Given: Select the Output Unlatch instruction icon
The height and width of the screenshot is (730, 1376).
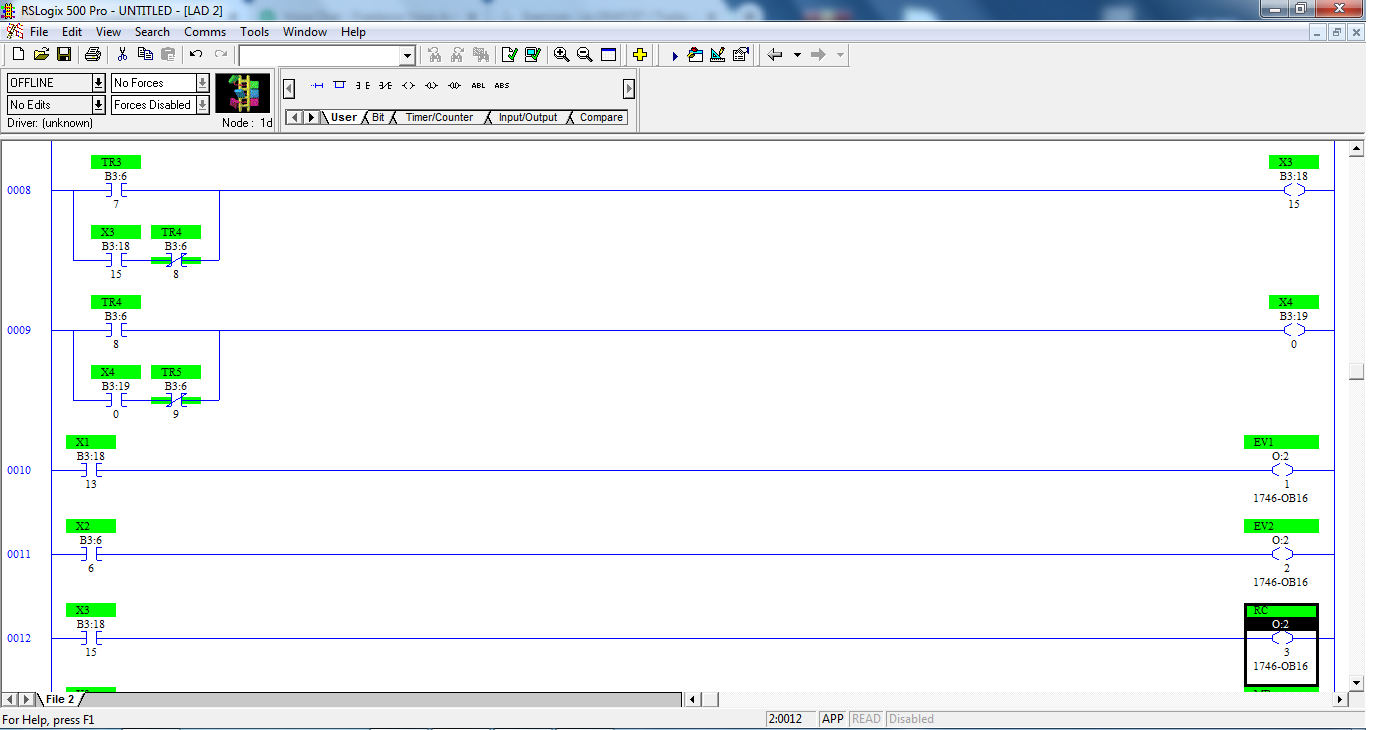Looking at the screenshot, I should (x=453, y=85).
